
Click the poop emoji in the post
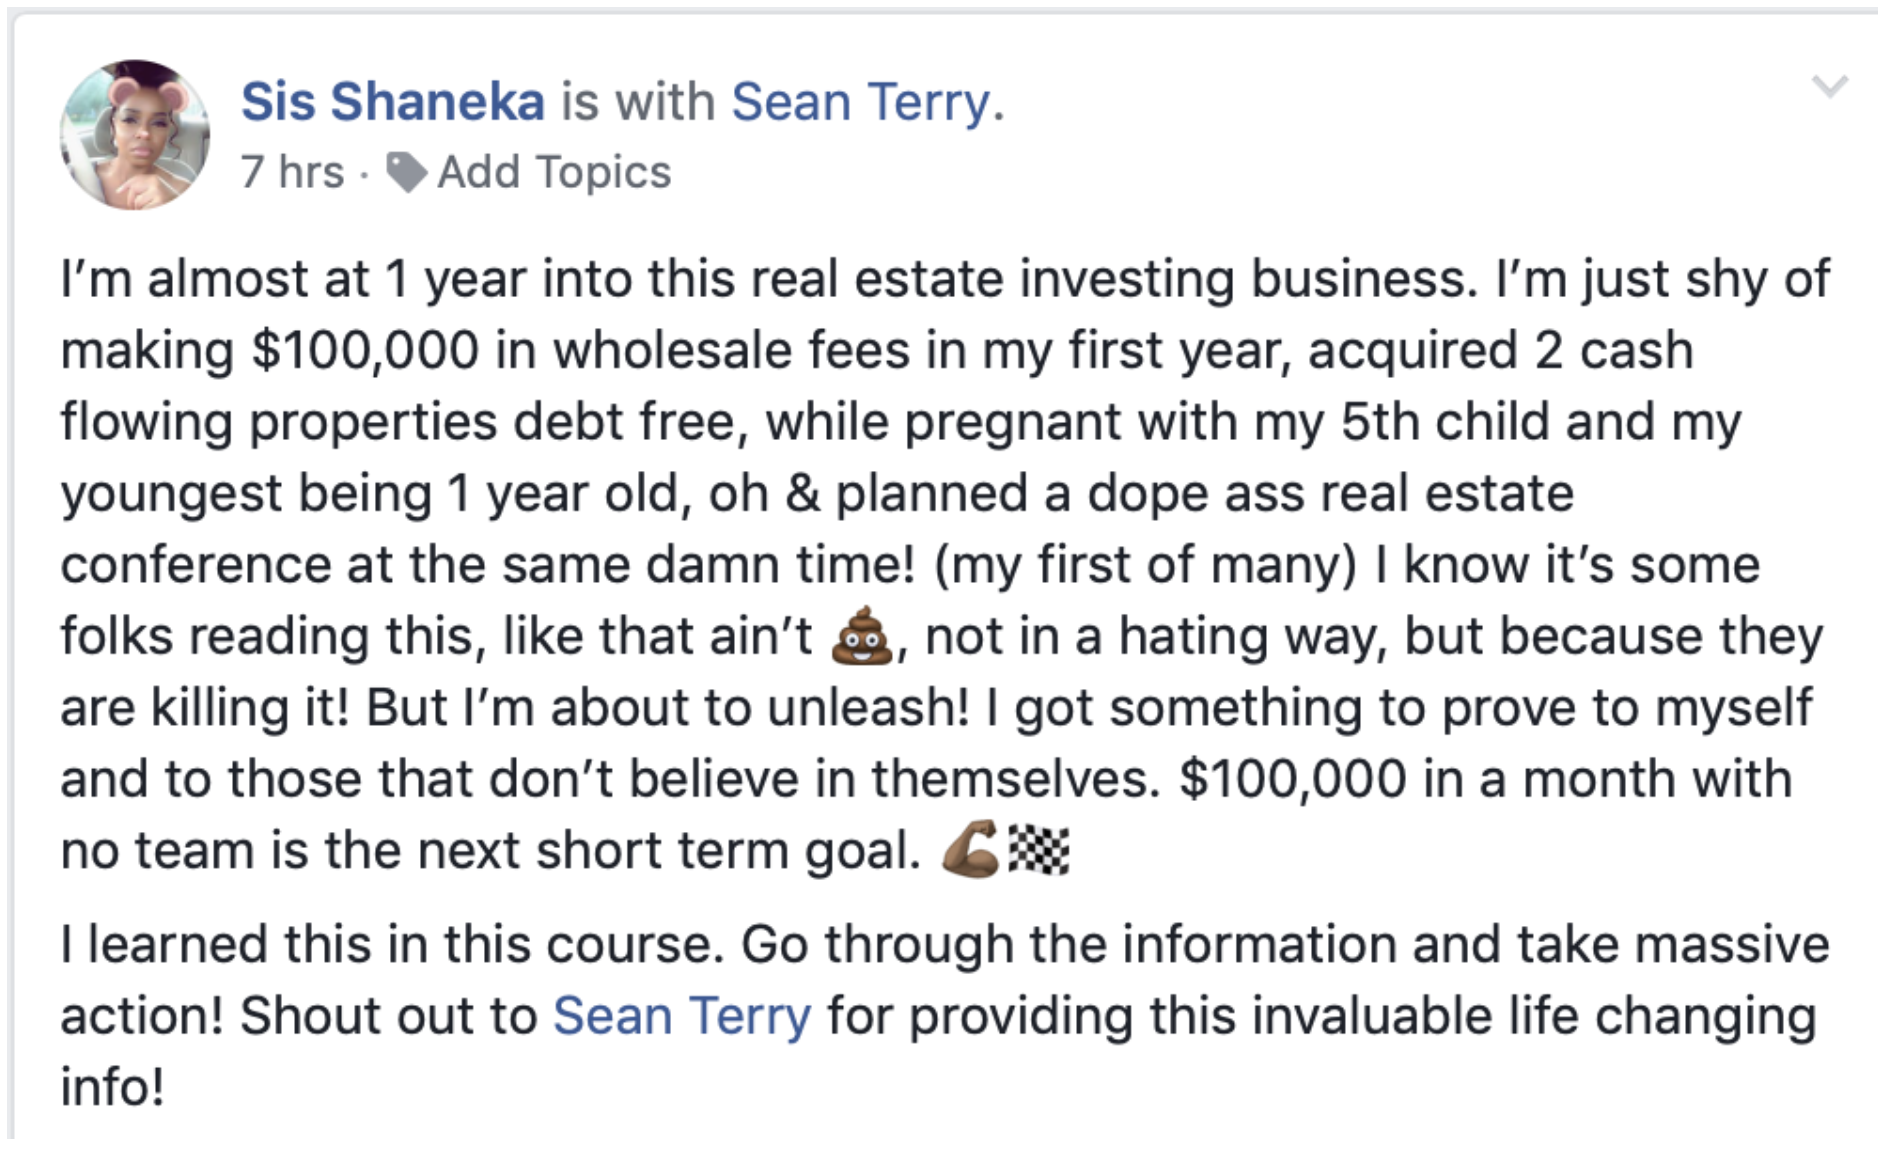pos(861,636)
